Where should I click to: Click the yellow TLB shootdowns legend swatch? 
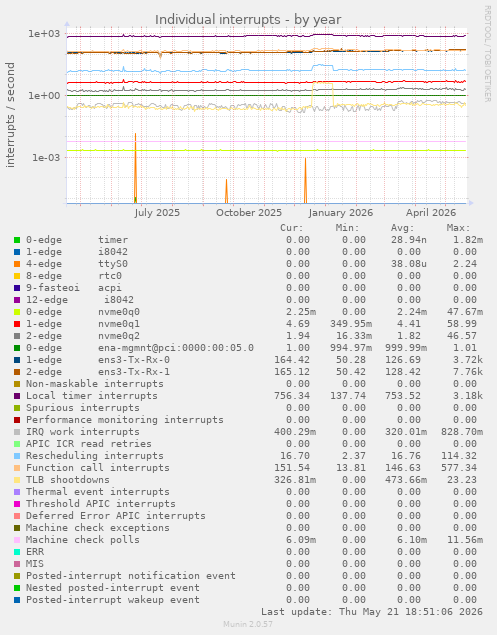coord(17,480)
